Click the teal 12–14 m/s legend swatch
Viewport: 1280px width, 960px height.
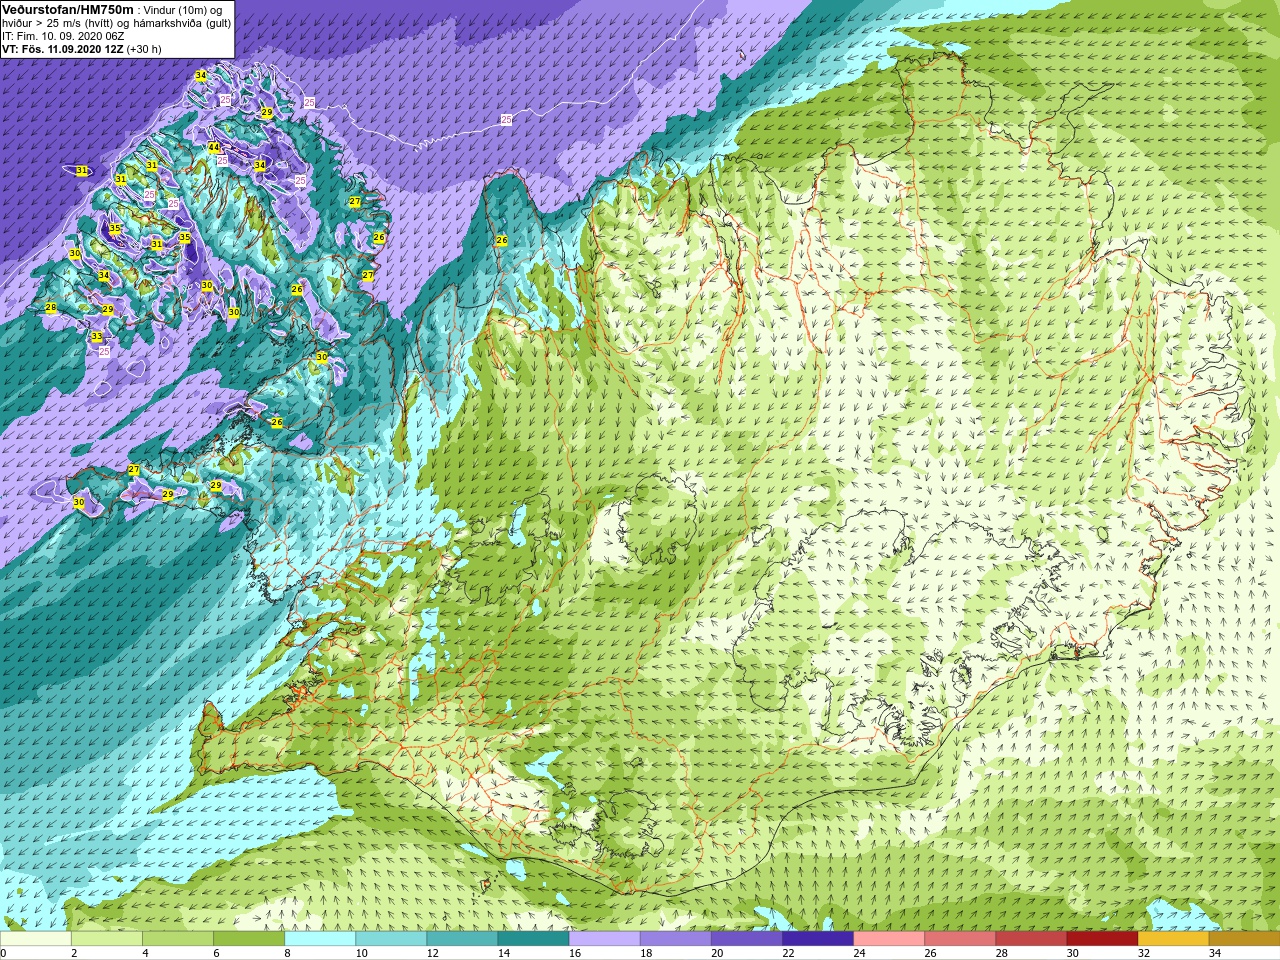coord(462,939)
